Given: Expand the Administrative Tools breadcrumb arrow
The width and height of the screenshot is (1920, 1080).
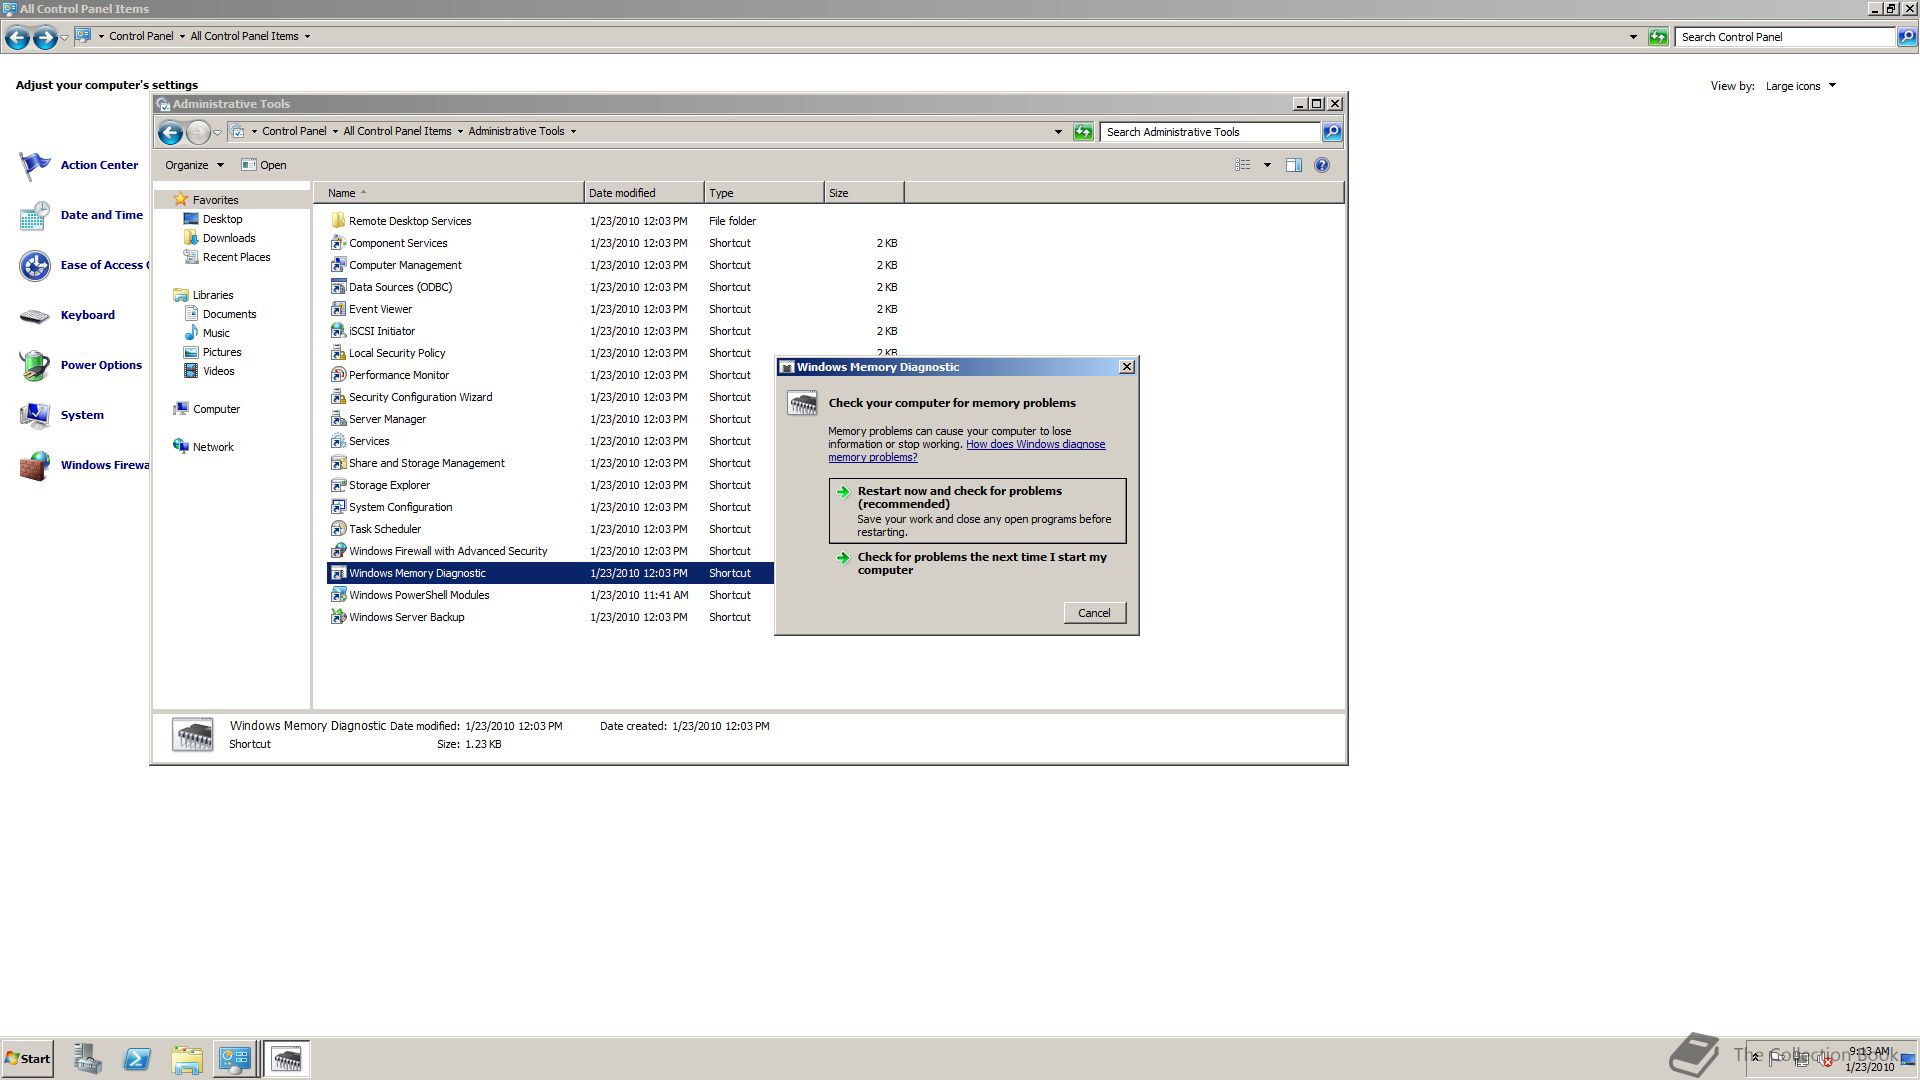Looking at the screenshot, I should coord(573,131).
